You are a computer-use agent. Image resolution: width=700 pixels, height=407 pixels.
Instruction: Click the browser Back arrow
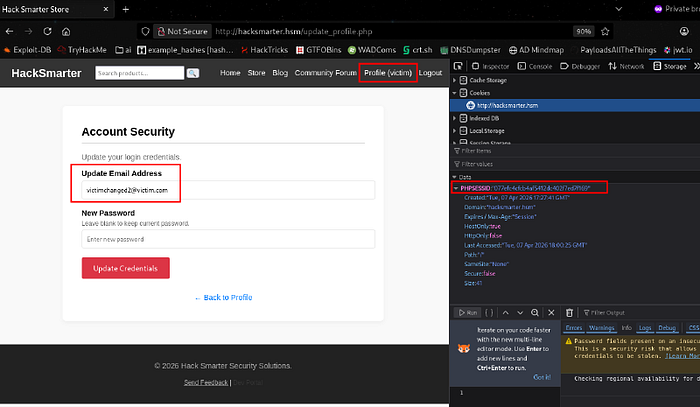point(9,31)
